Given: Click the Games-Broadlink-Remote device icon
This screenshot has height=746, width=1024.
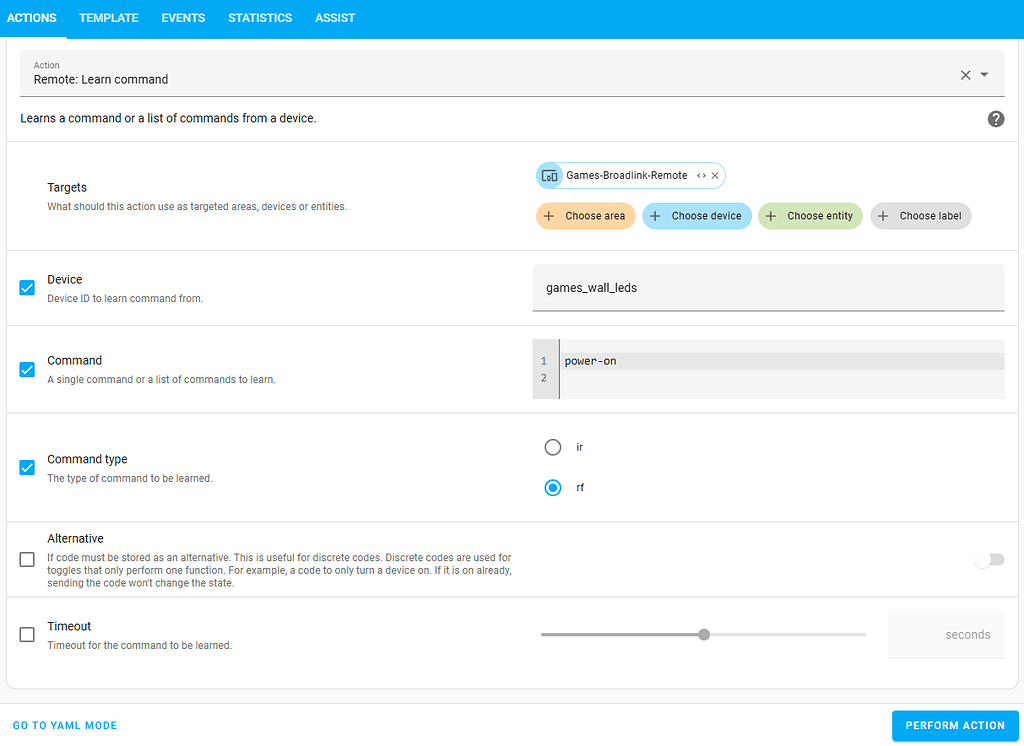Looking at the screenshot, I should 550,176.
